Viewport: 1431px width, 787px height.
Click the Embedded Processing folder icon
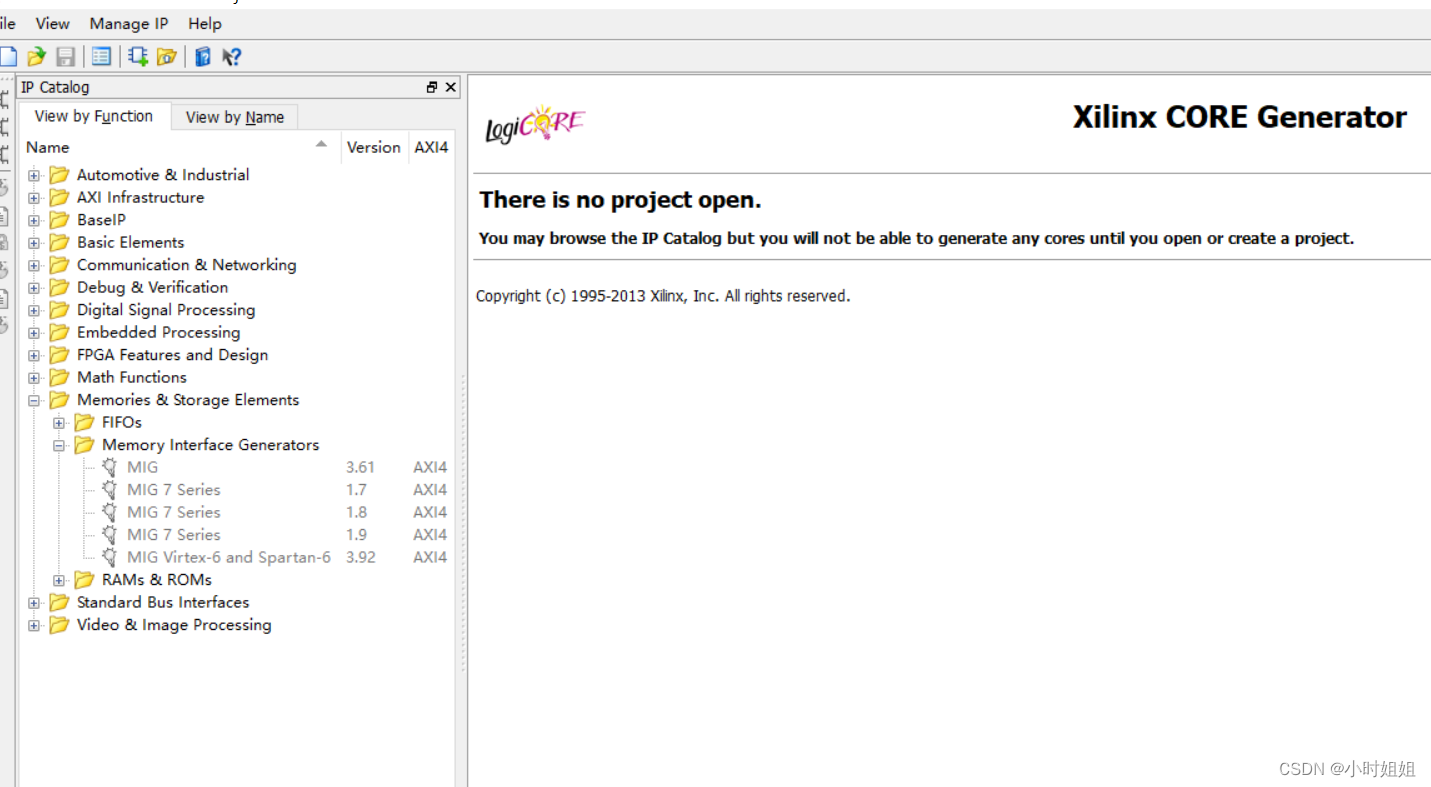pyautogui.click(x=60, y=333)
